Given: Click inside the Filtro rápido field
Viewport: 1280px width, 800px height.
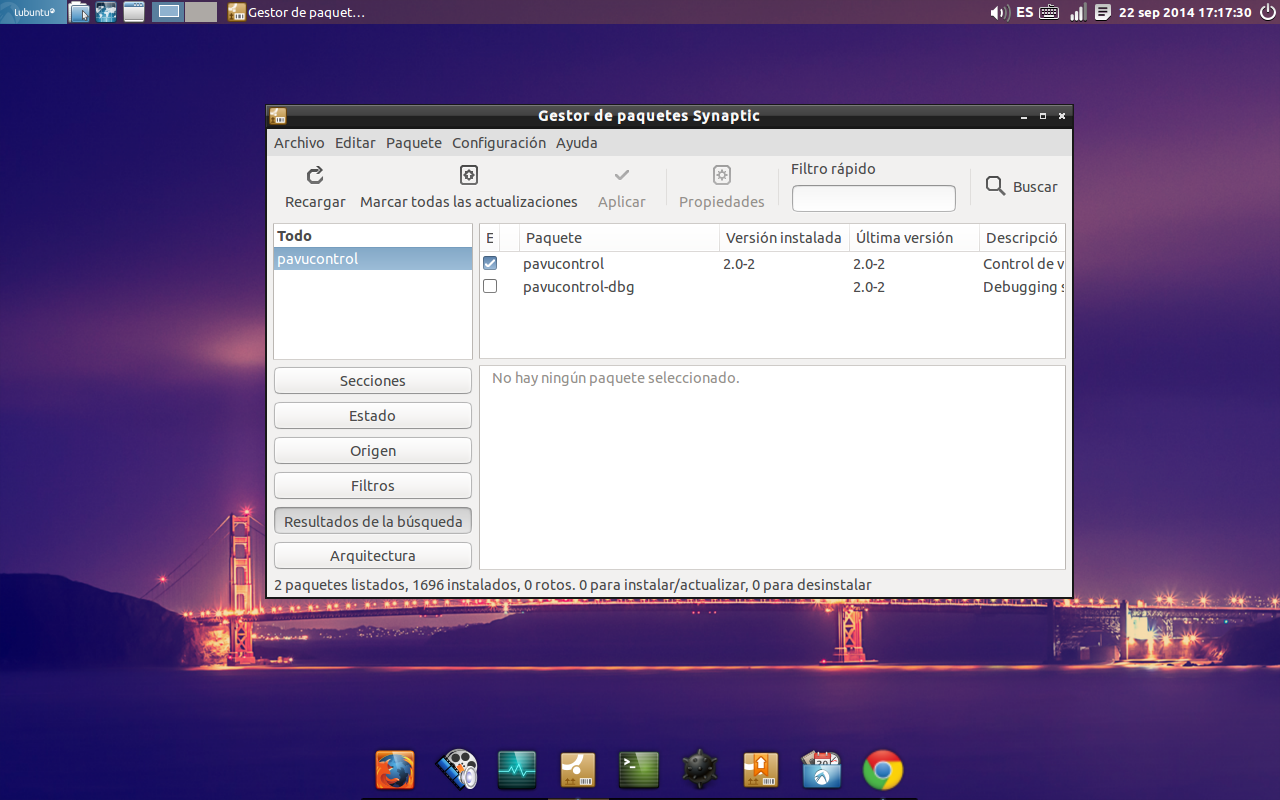Looking at the screenshot, I should click(x=873, y=198).
